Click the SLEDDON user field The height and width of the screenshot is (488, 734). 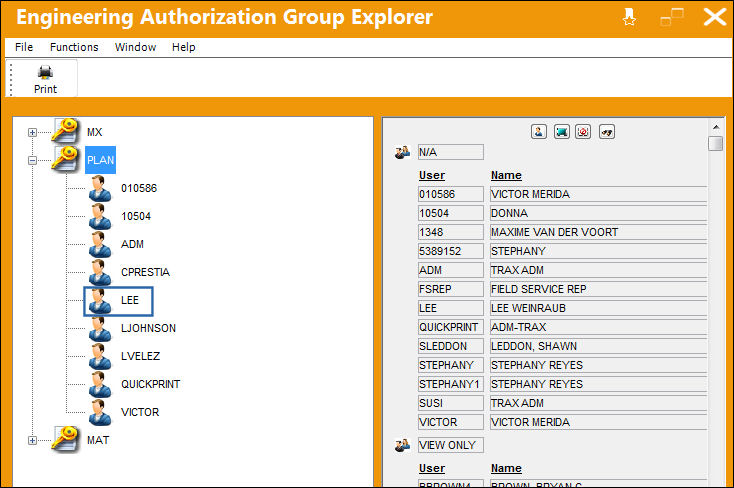pyautogui.click(x=451, y=346)
